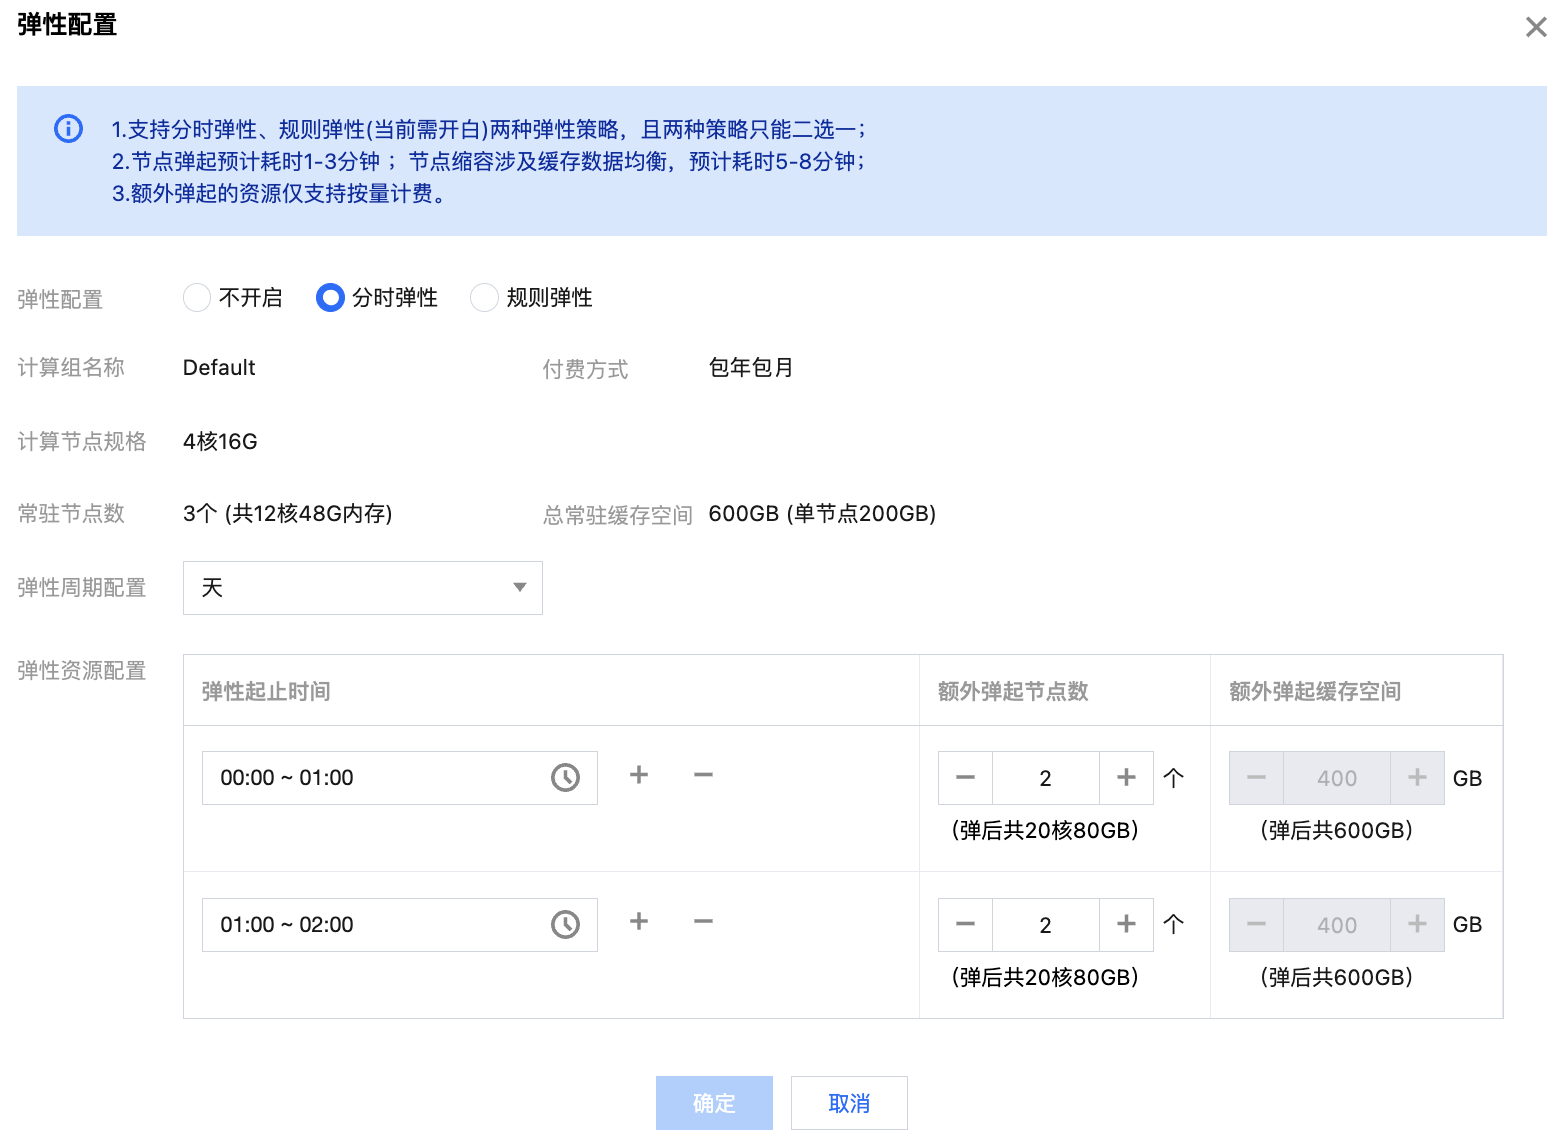Select the 不开启 radio option
Viewport: 1562px width, 1144px height.
click(x=197, y=298)
